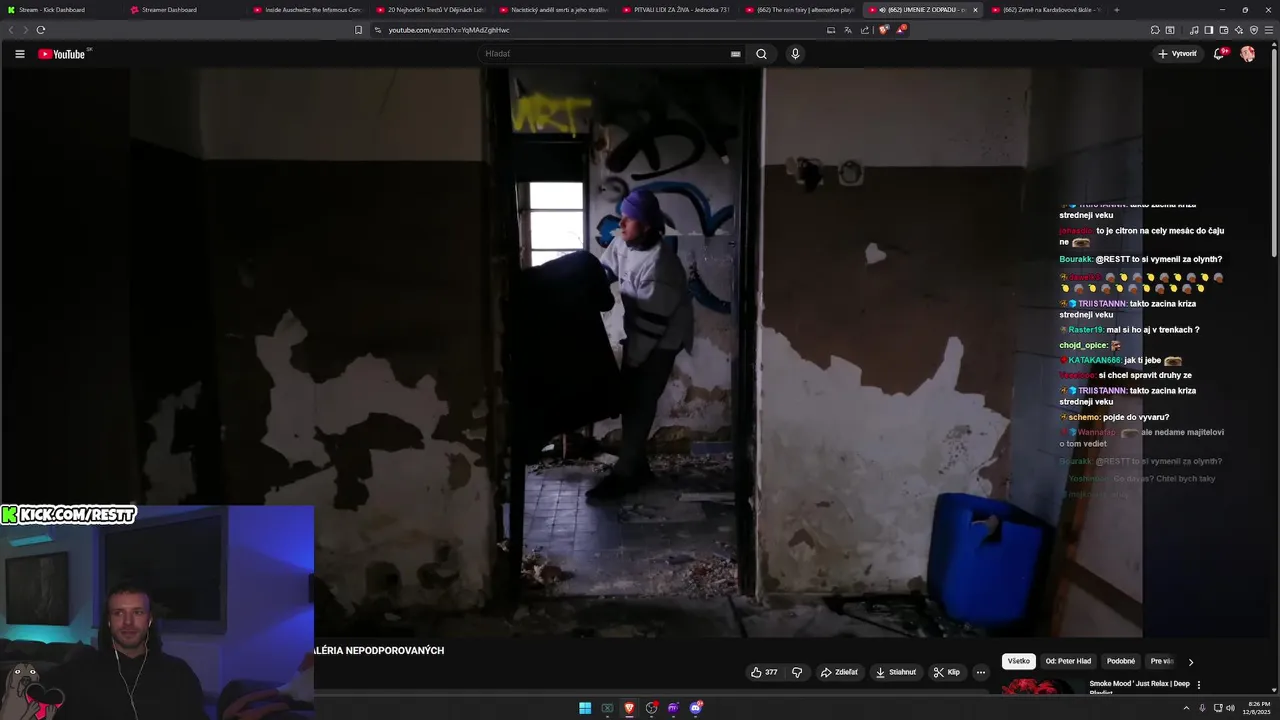The width and height of the screenshot is (1280, 720).
Task: Open Smoke Mood Just Relax video thumbnail
Action: tap(1041, 686)
